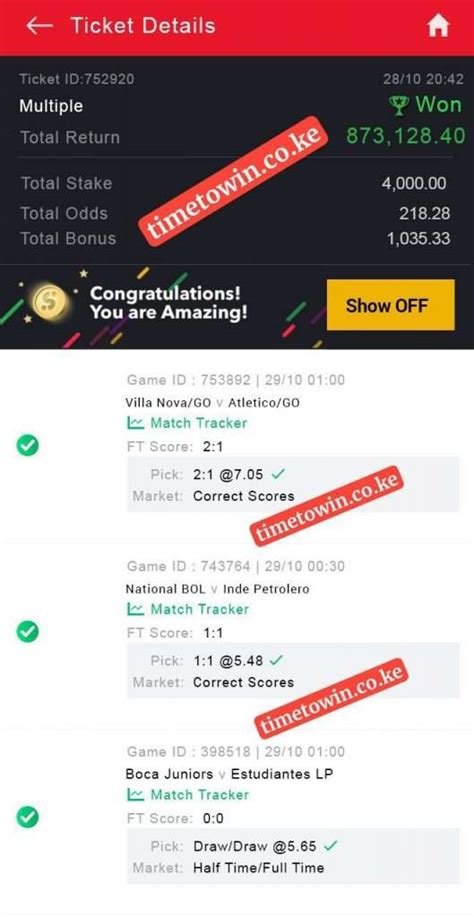The height and width of the screenshot is (917, 474).
Task: Open Match Tracker for National BOL v Inde Petrolero
Action: coord(187,609)
